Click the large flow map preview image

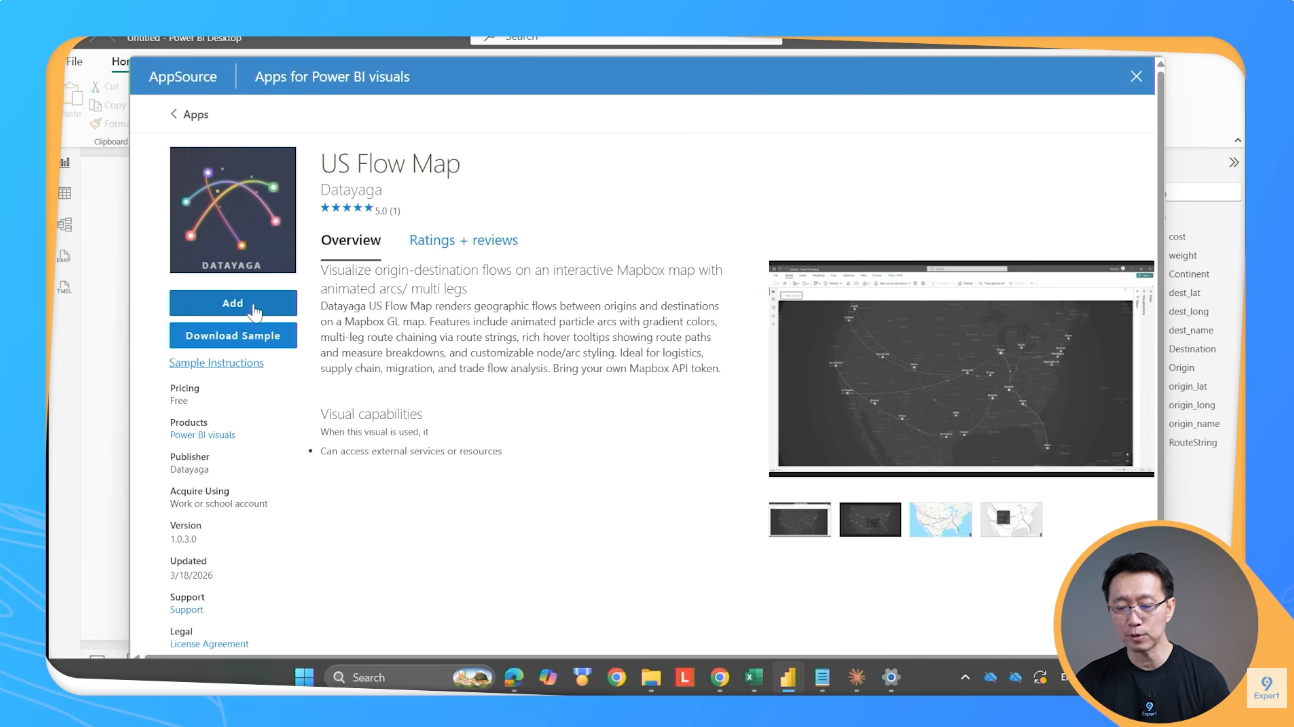[x=961, y=369]
